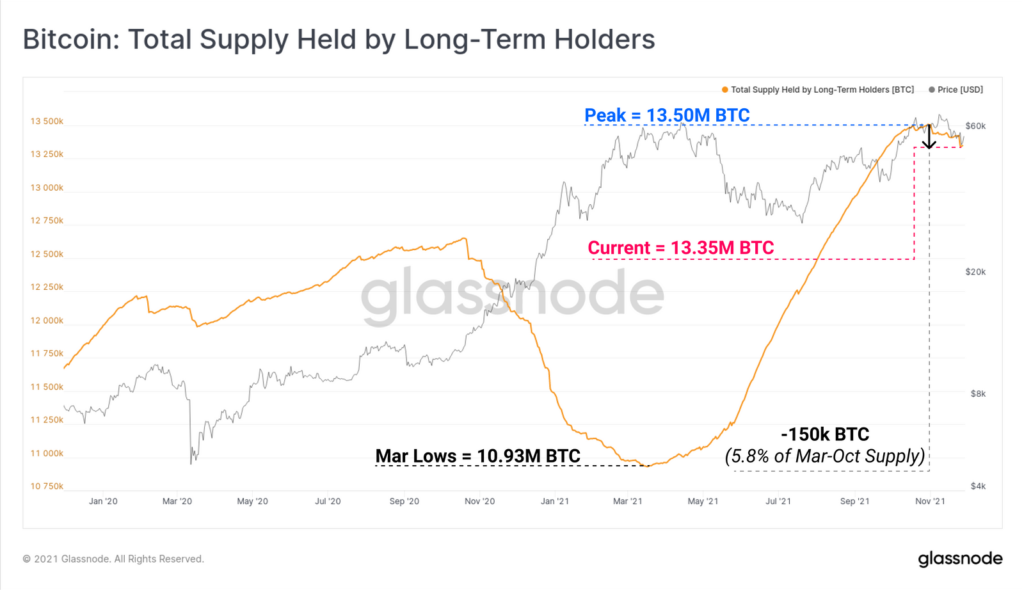Click the chart title text

point(338,40)
